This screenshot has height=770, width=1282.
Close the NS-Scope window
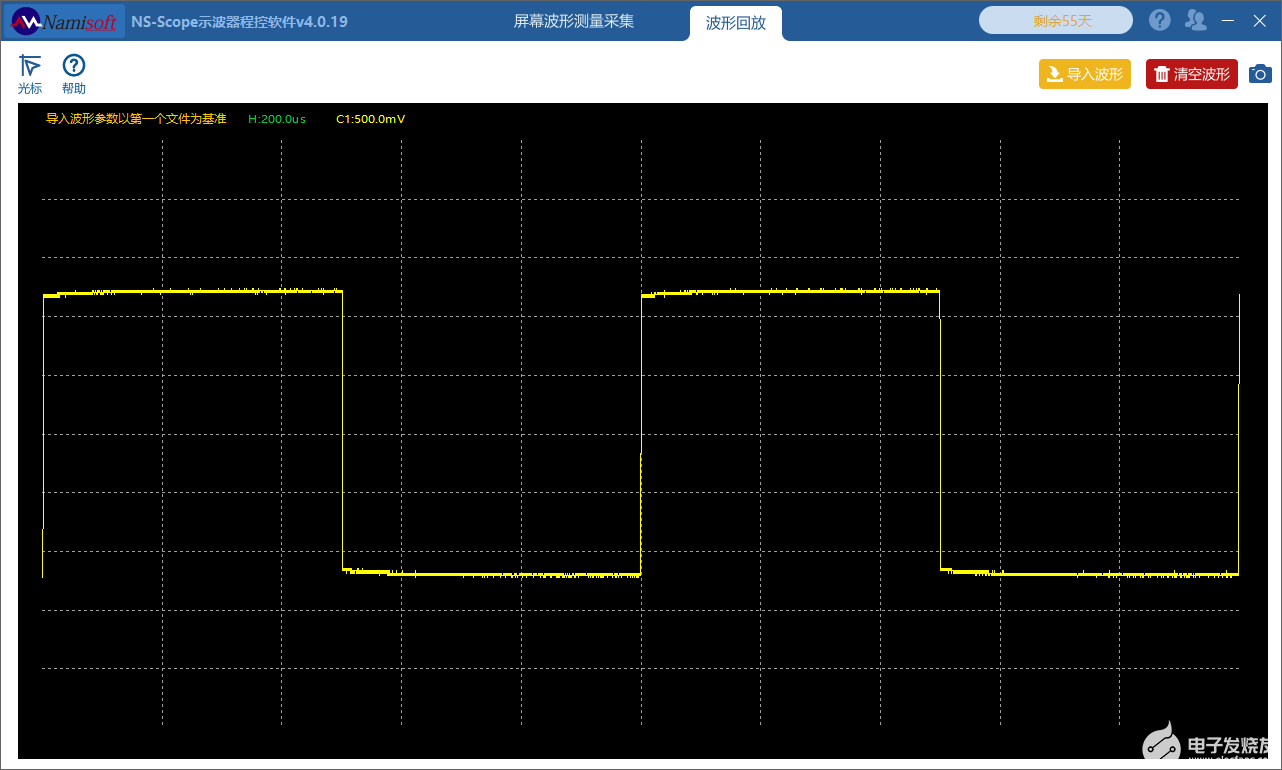coord(1259,20)
